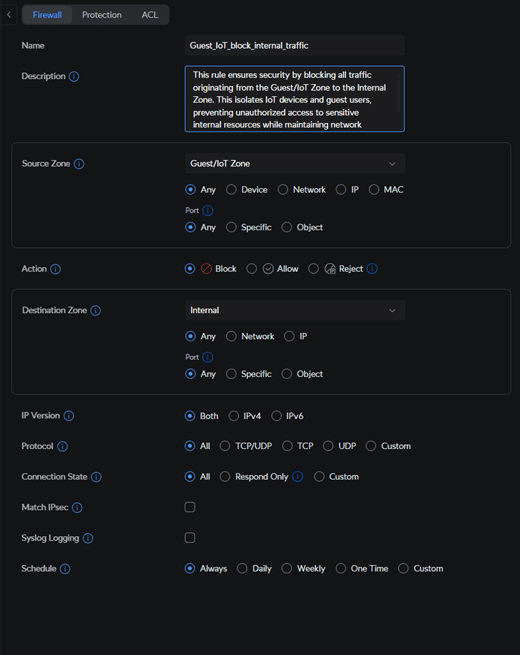Click the info icon beside Reject
This screenshot has width=520, height=655.
(372, 269)
